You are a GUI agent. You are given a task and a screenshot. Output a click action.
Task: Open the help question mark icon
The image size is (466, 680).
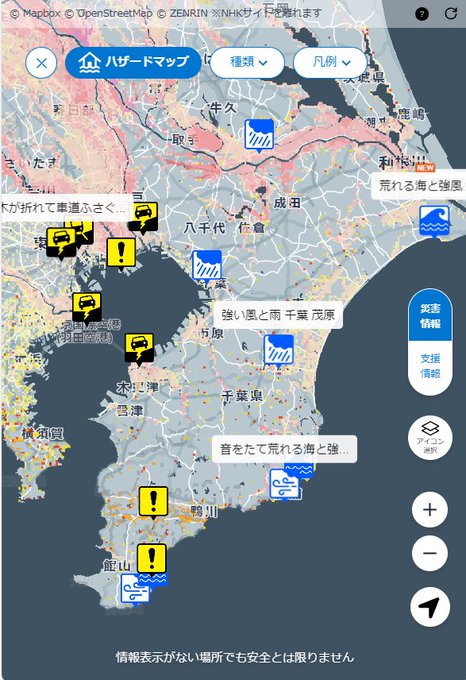pos(422,14)
